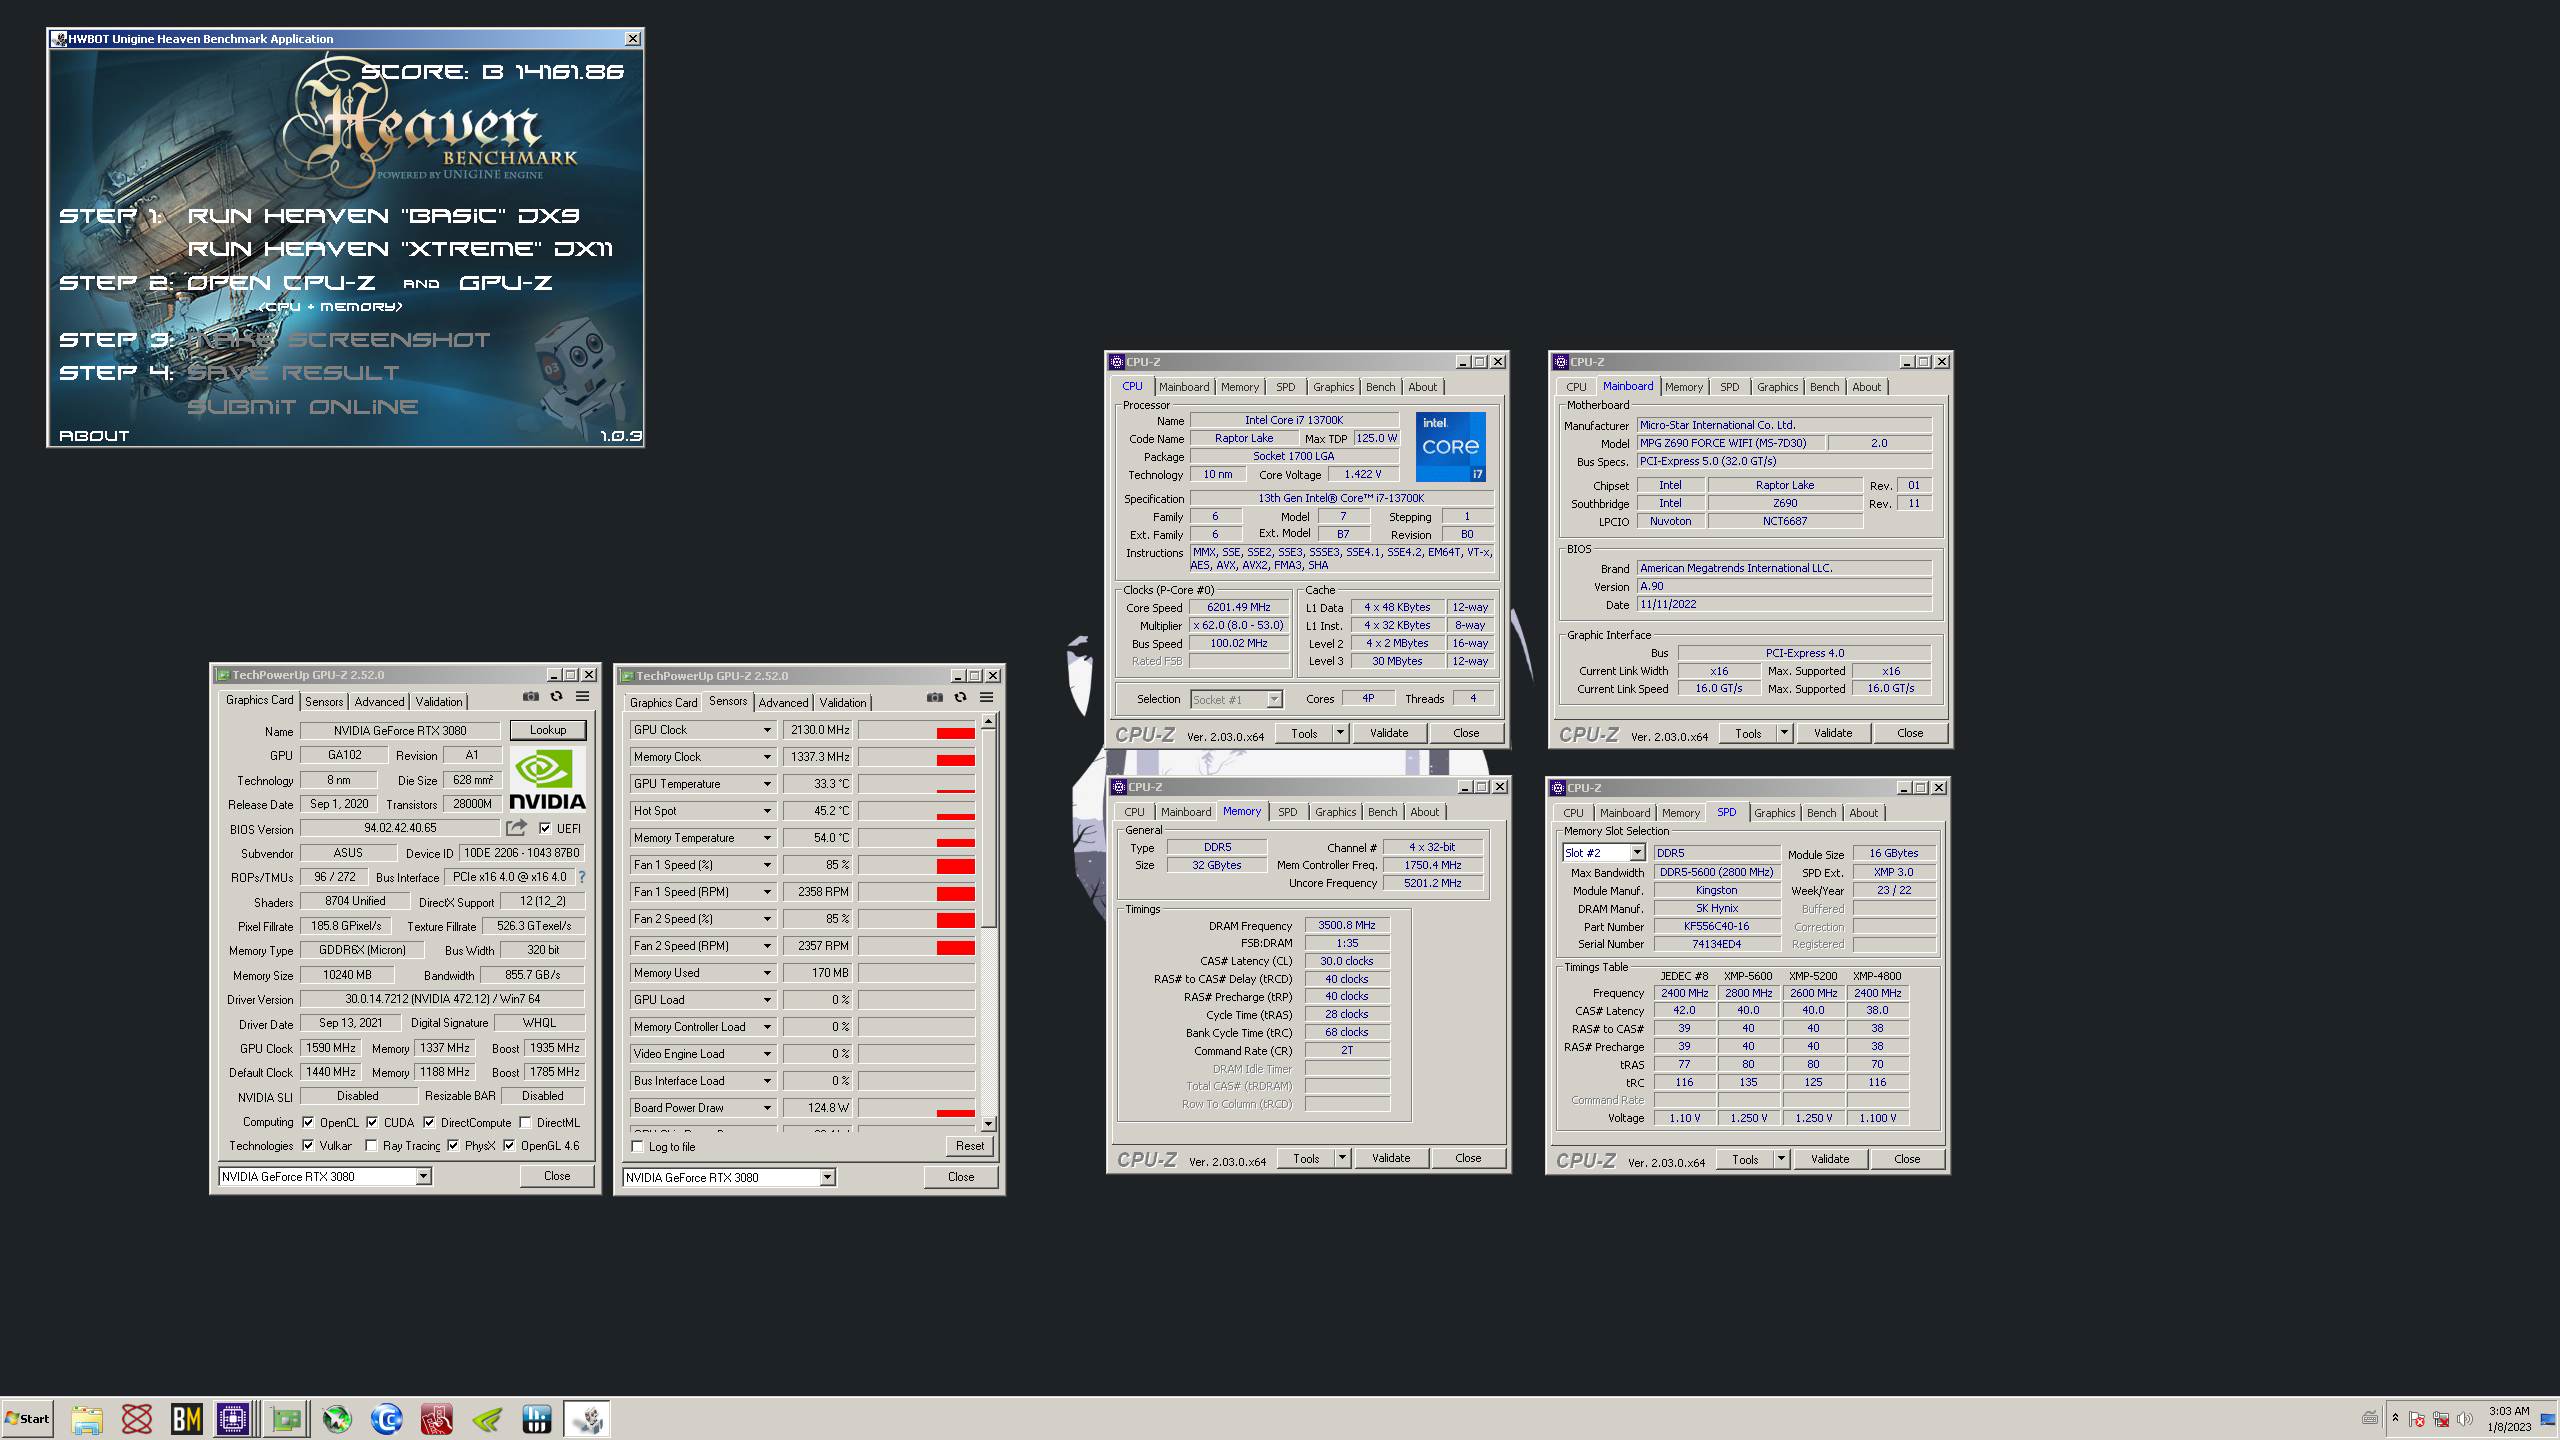Click the camera icon in GPU-Z Sensors window
The height and width of the screenshot is (1440, 2560).
[935, 698]
